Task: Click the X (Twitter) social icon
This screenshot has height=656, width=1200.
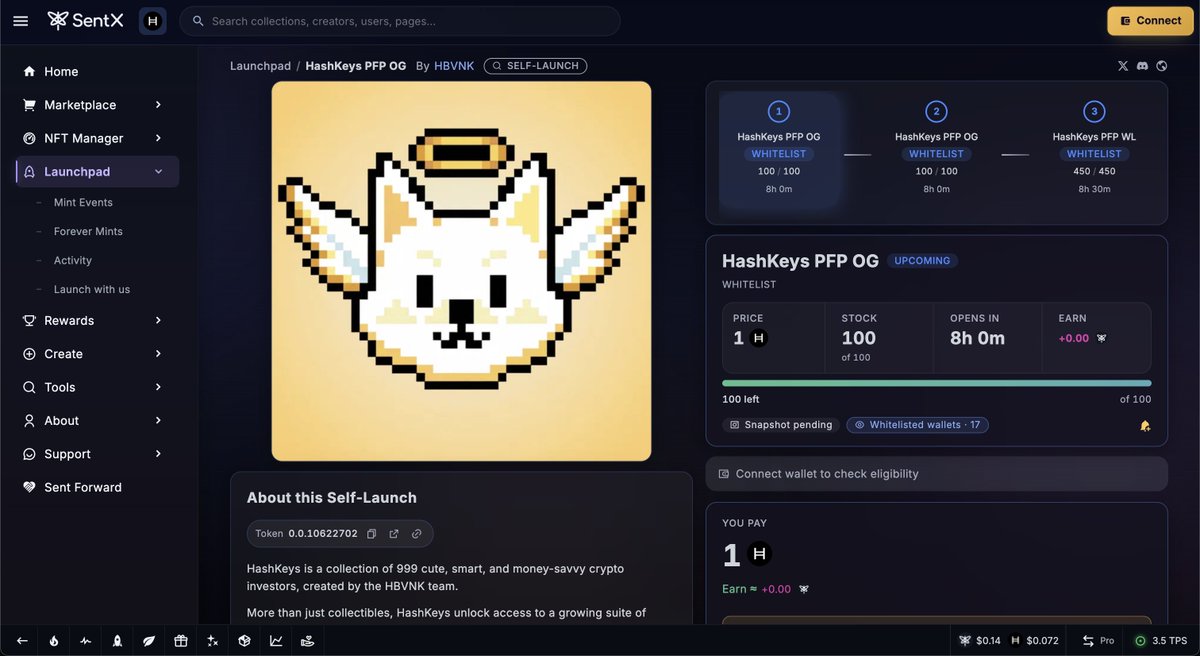Action: 1123,66
